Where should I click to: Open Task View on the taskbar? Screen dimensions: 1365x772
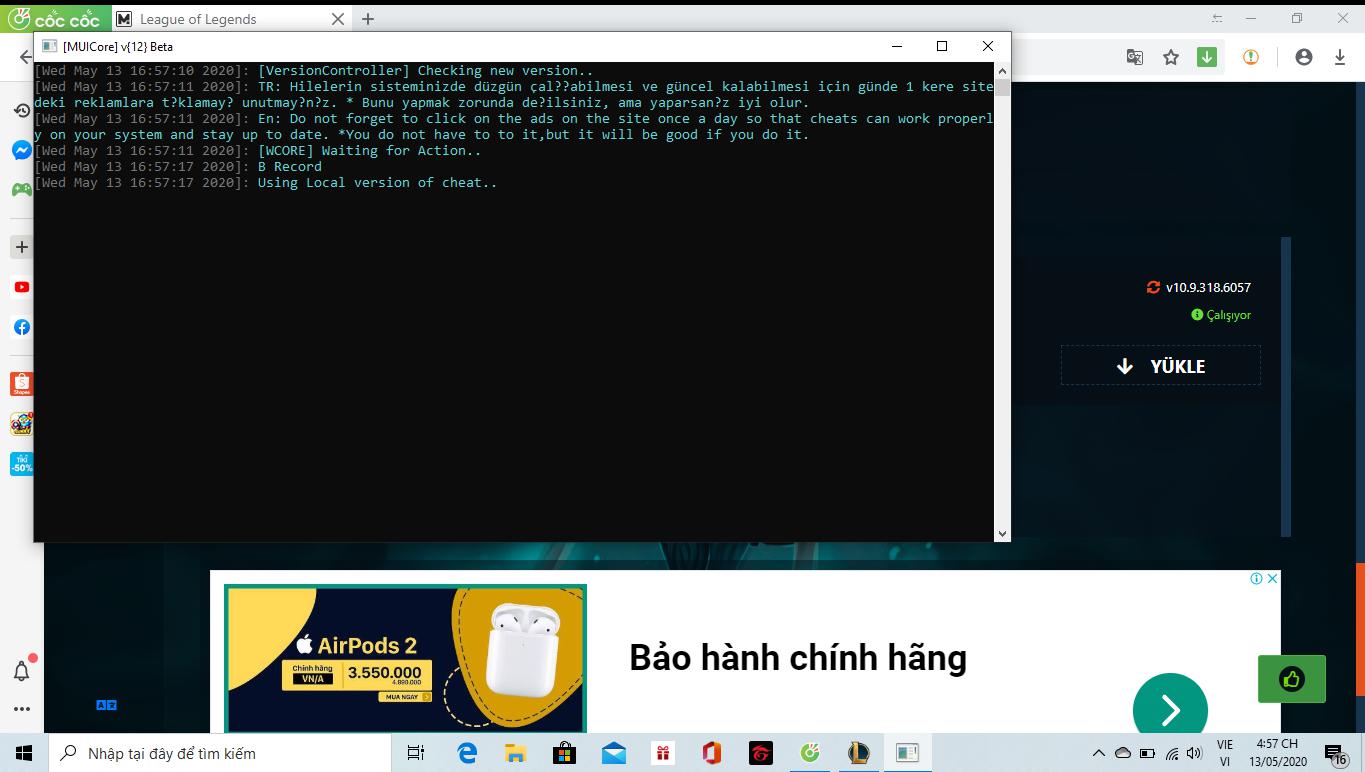pyautogui.click(x=416, y=753)
